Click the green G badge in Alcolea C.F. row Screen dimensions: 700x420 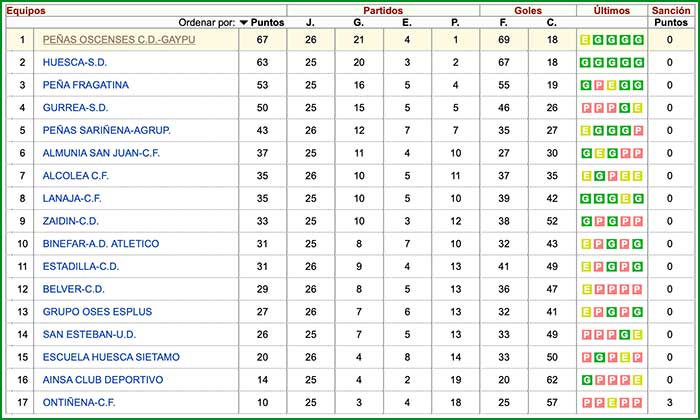pyautogui.click(x=598, y=176)
